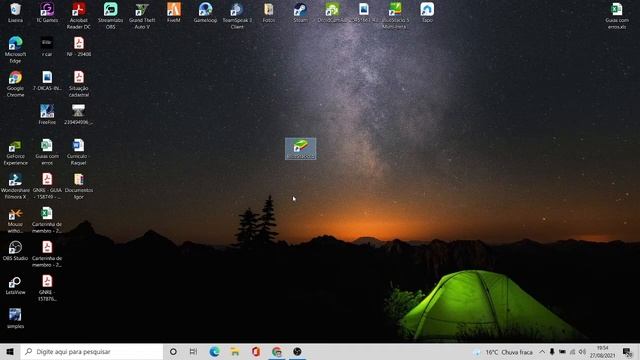Open the GeForce Experience shortcut
The height and width of the screenshot is (360, 640).
click(16, 152)
